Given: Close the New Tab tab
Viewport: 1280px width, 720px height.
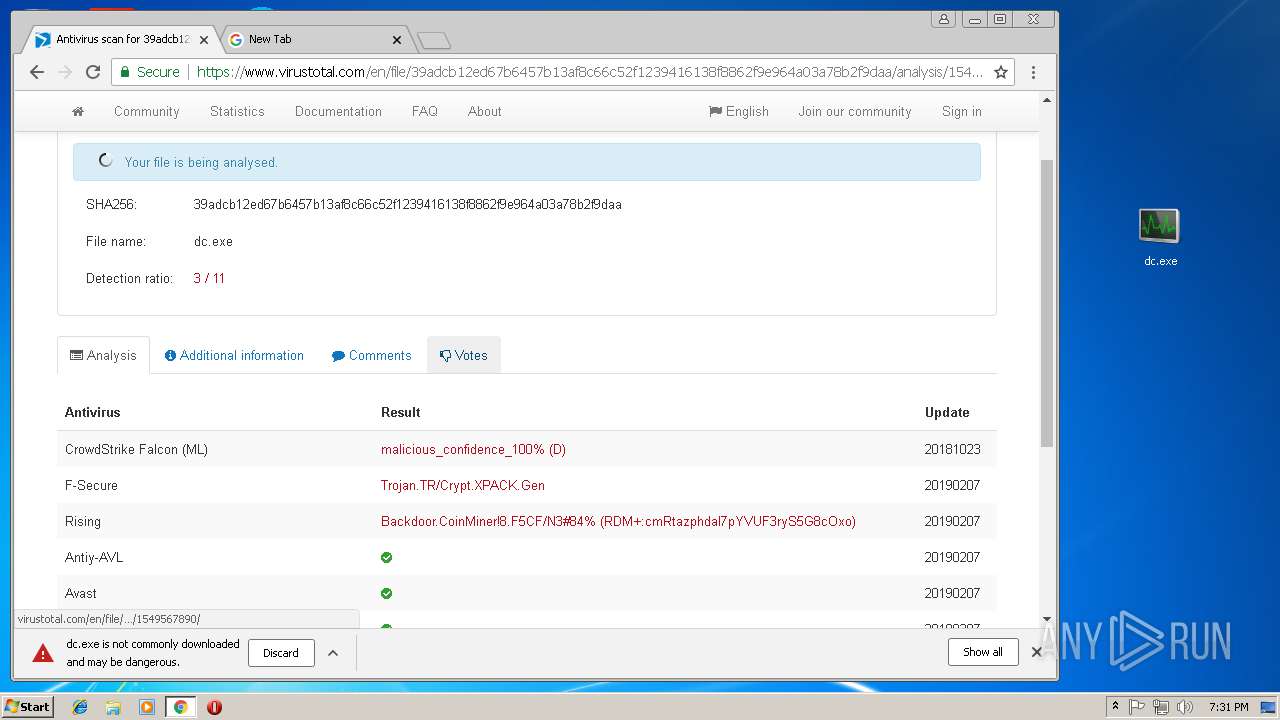Looking at the screenshot, I should (397, 40).
